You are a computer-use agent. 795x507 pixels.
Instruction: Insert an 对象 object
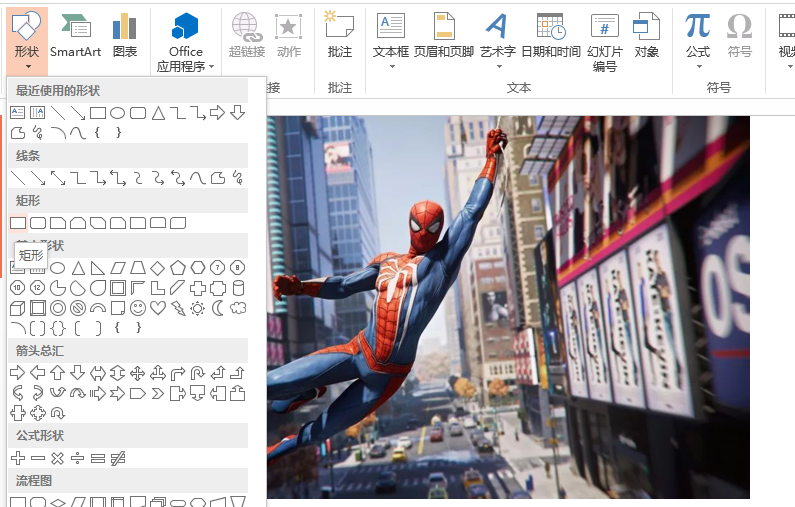646,35
